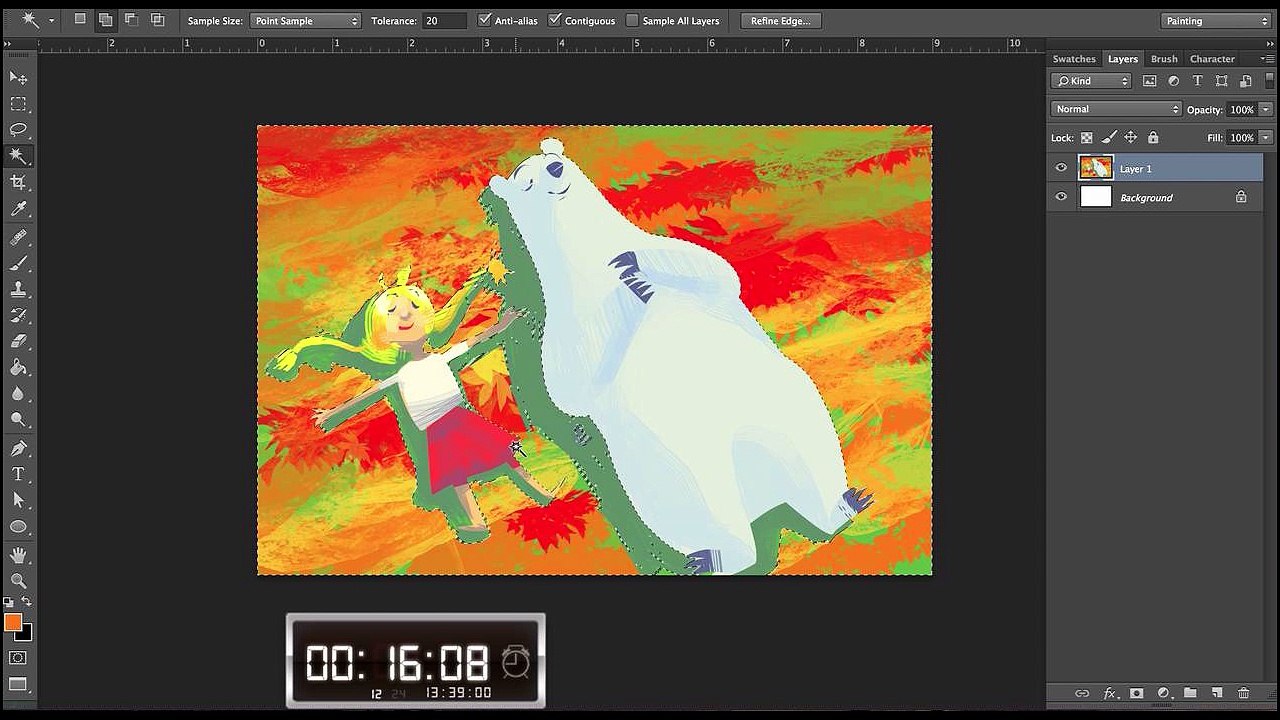Switch to the Brush tab
The image size is (1280, 720).
(1164, 59)
